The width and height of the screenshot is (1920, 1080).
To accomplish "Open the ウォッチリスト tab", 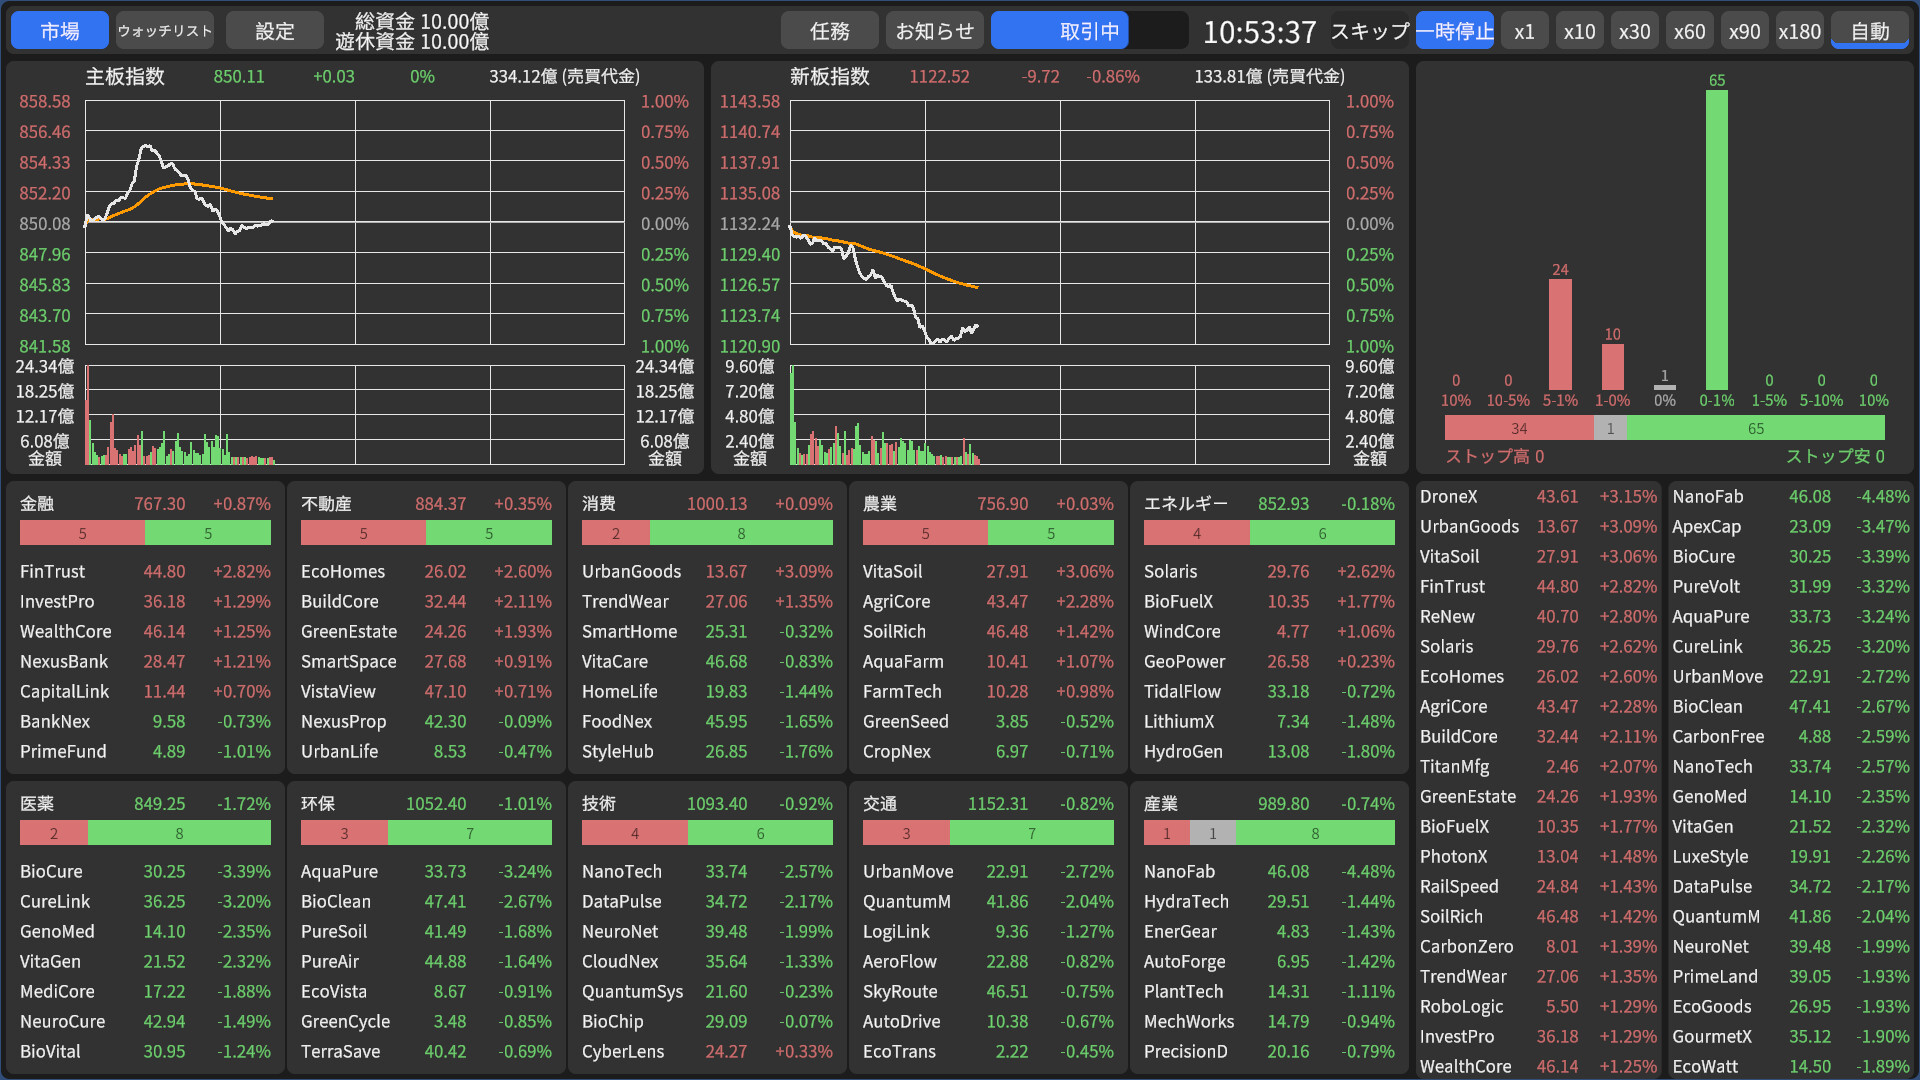I will click(165, 31).
